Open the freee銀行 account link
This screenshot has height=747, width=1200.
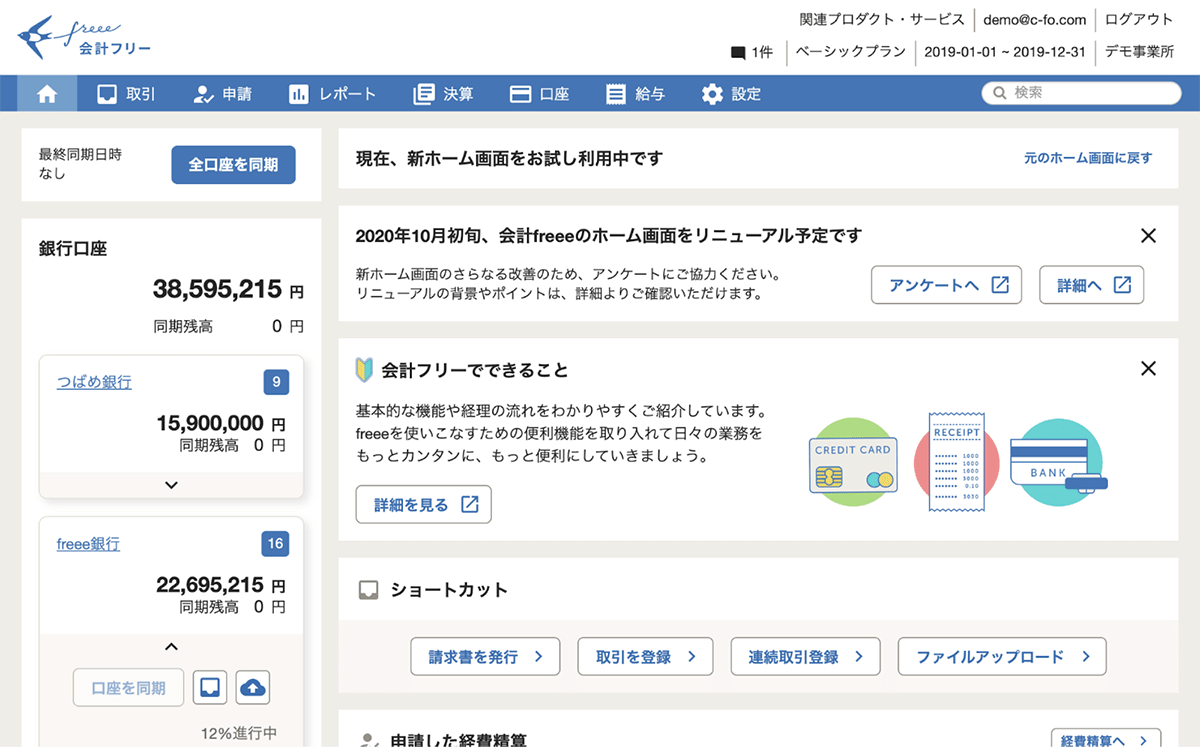click(88, 544)
